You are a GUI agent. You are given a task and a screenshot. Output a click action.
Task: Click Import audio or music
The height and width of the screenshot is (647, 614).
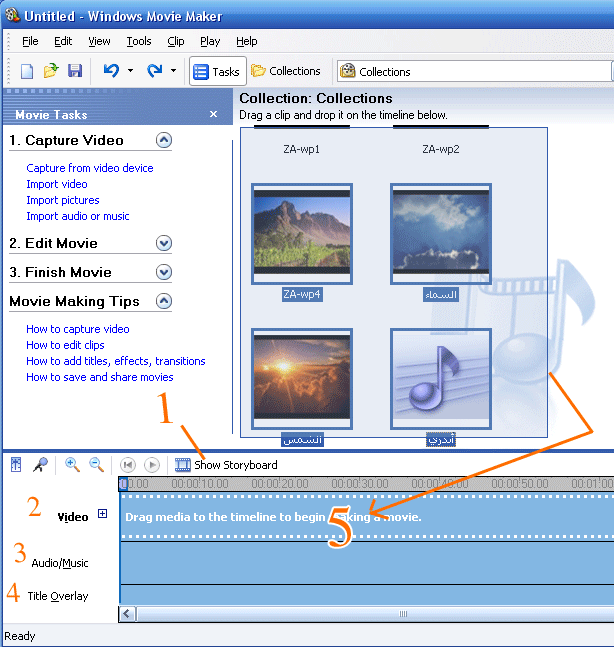[x=78, y=216]
